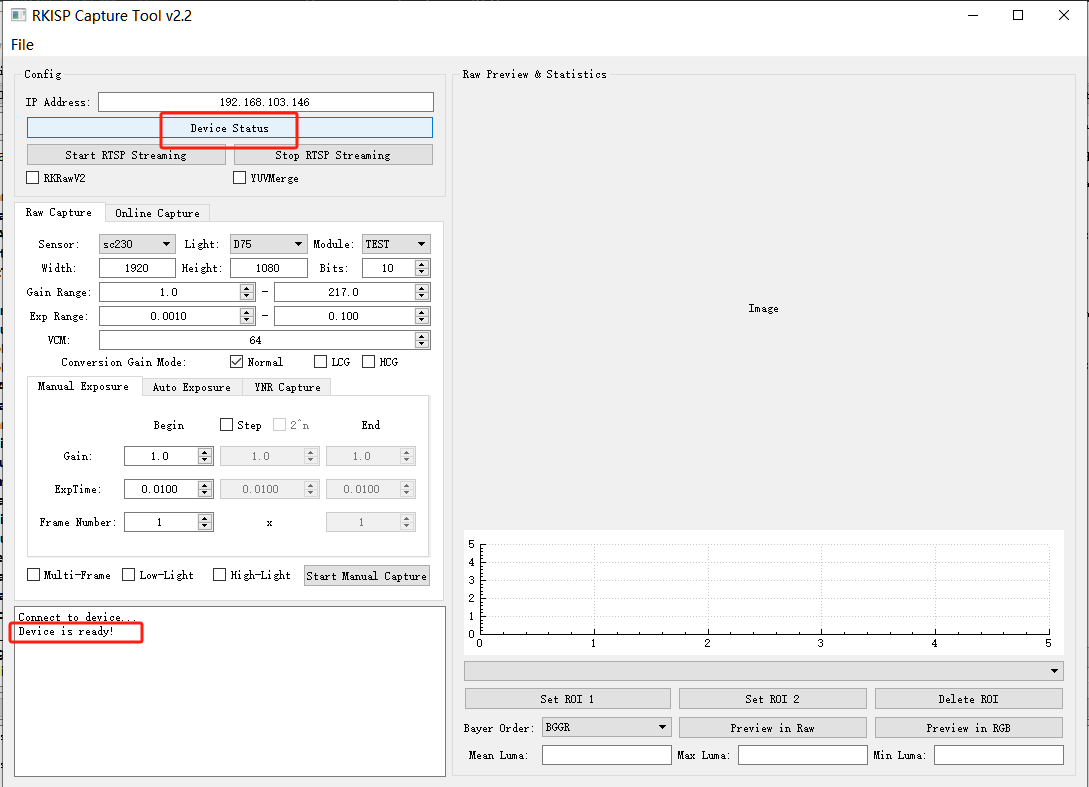Expand the wide dropdown below the histogram
1089x787 pixels.
(763, 671)
